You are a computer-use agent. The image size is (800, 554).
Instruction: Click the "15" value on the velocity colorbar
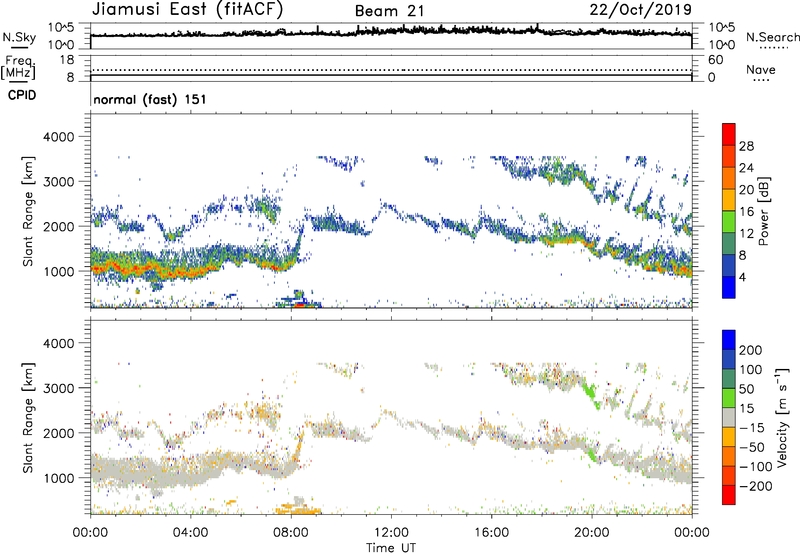coord(746,409)
